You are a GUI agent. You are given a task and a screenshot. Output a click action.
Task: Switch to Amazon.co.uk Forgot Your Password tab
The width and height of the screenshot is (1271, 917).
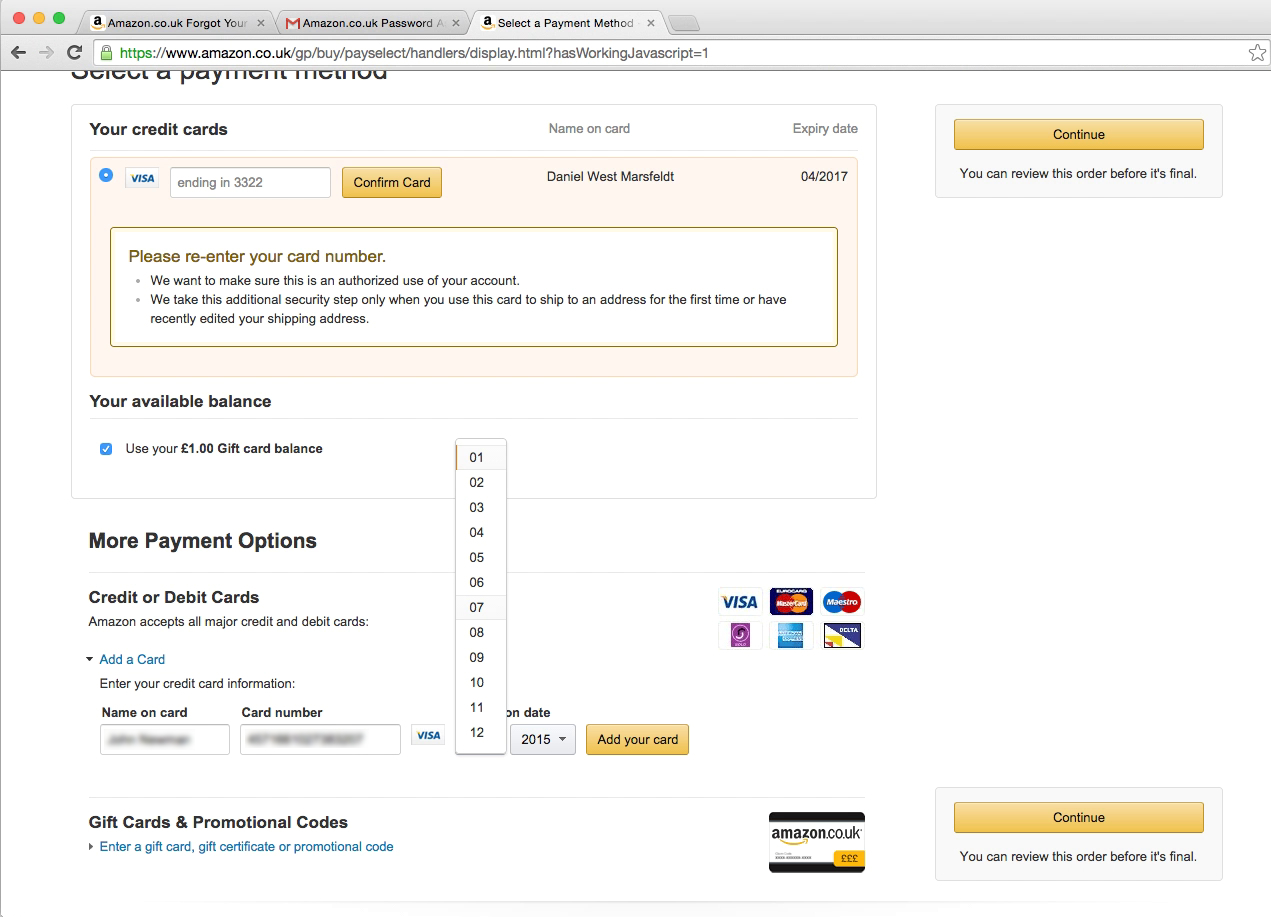176,23
